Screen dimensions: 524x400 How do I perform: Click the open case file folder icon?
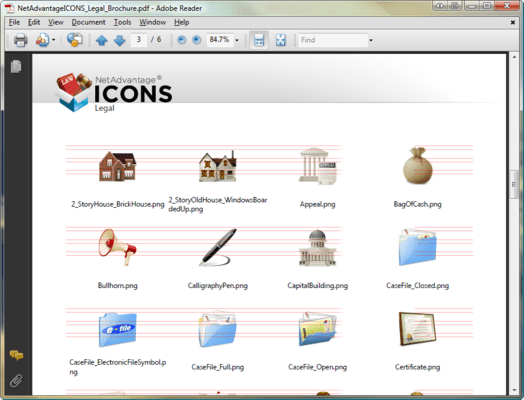point(317,329)
